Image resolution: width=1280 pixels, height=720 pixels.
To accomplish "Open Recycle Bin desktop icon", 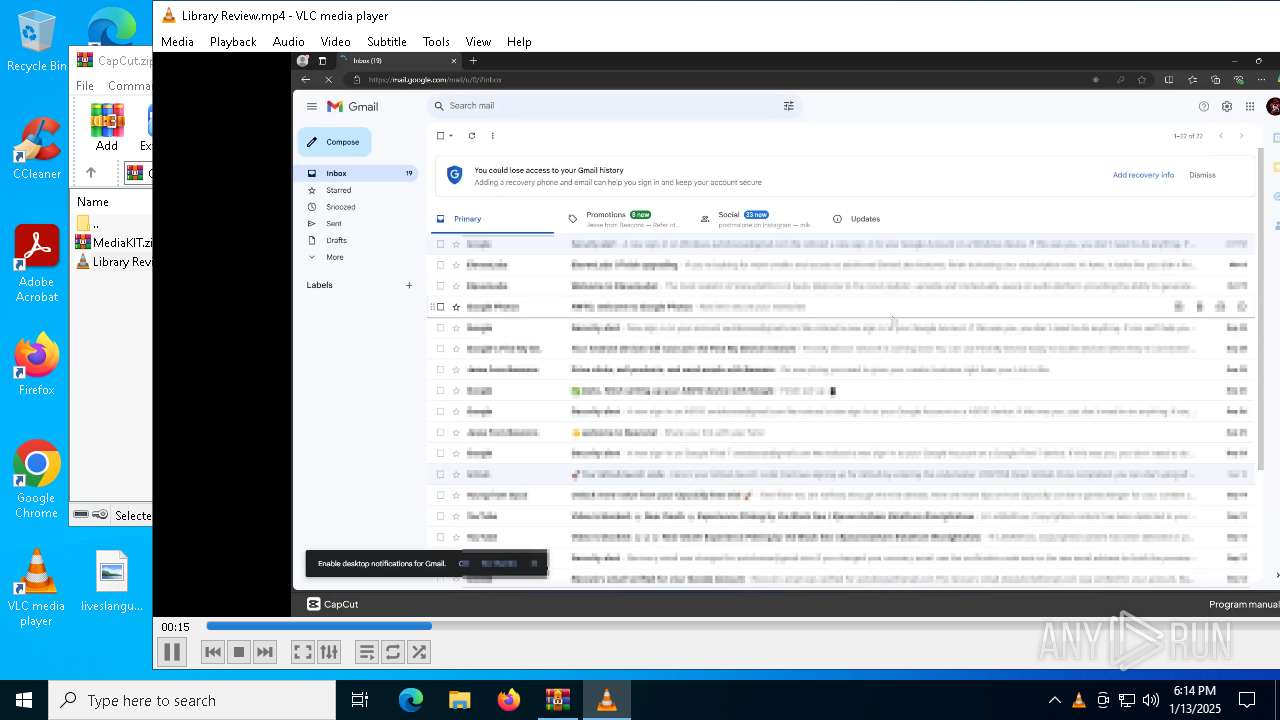I will tap(36, 41).
